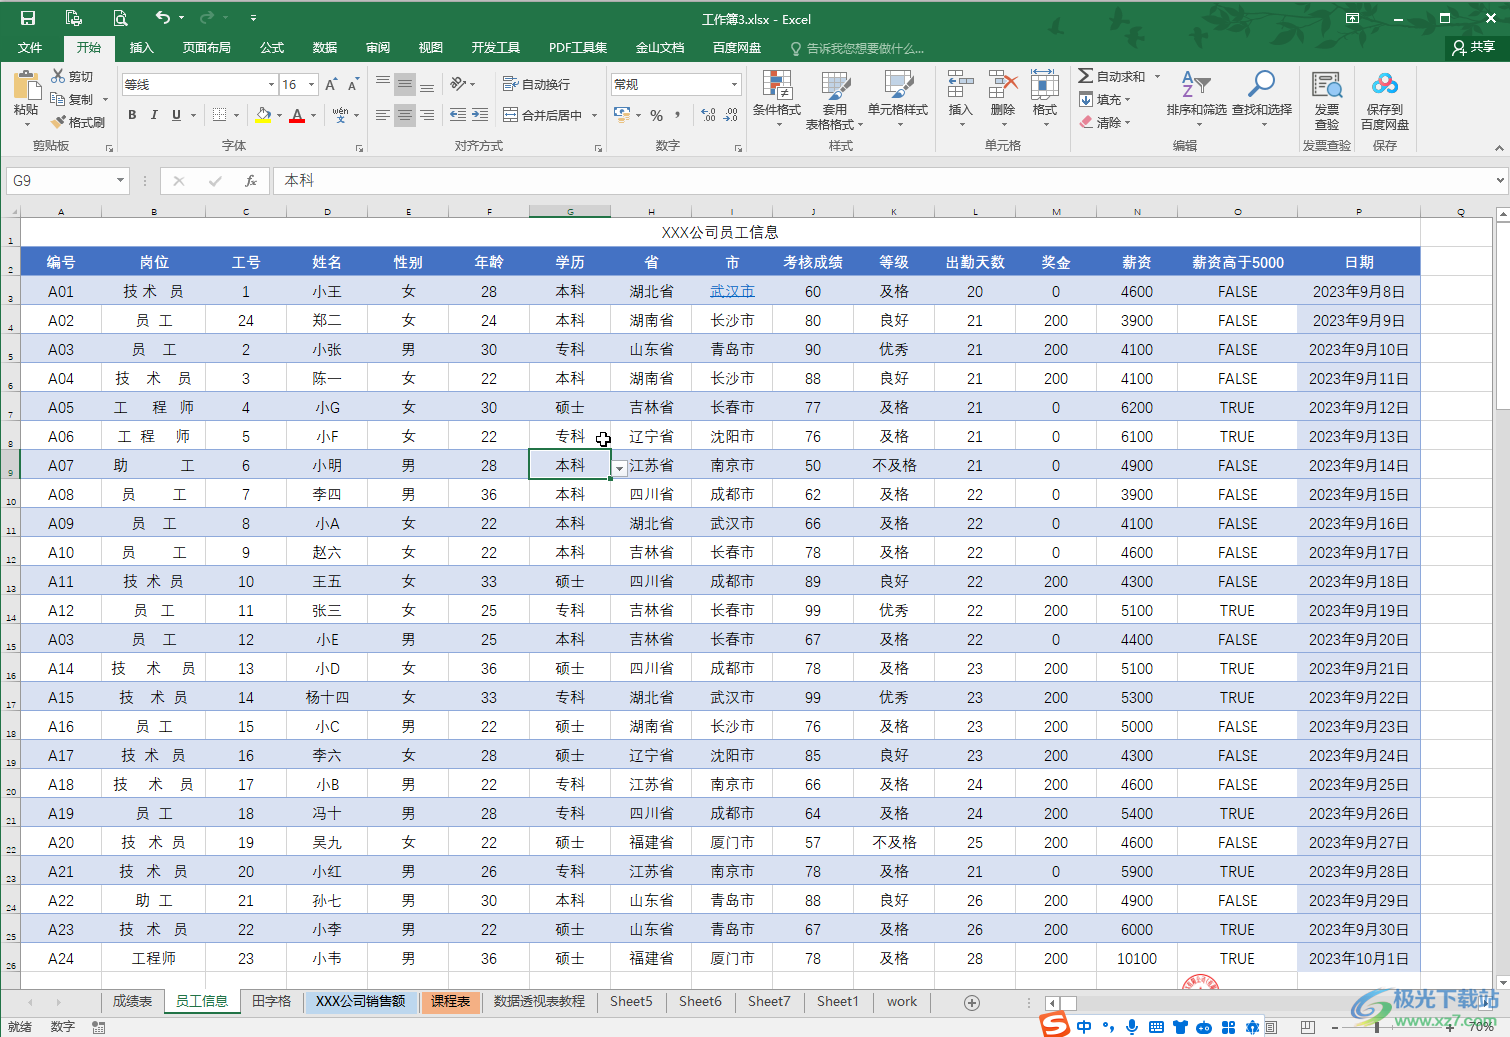Viewport: 1510px width, 1037px height.
Task: Toggle right align text
Action: [427, 115]
